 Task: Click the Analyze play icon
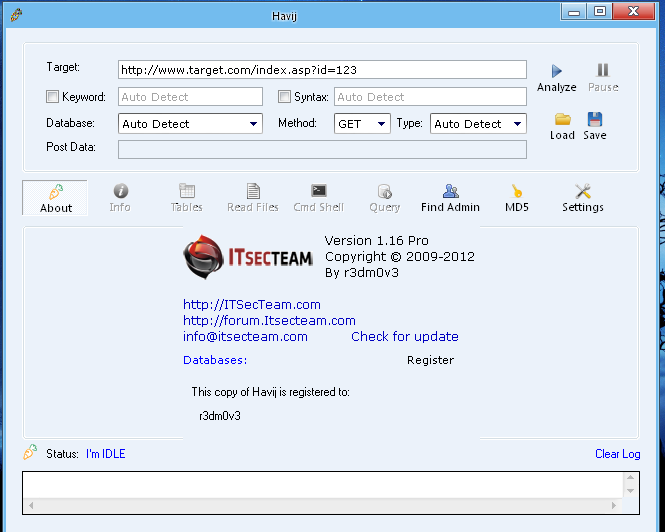pos(556,71)
